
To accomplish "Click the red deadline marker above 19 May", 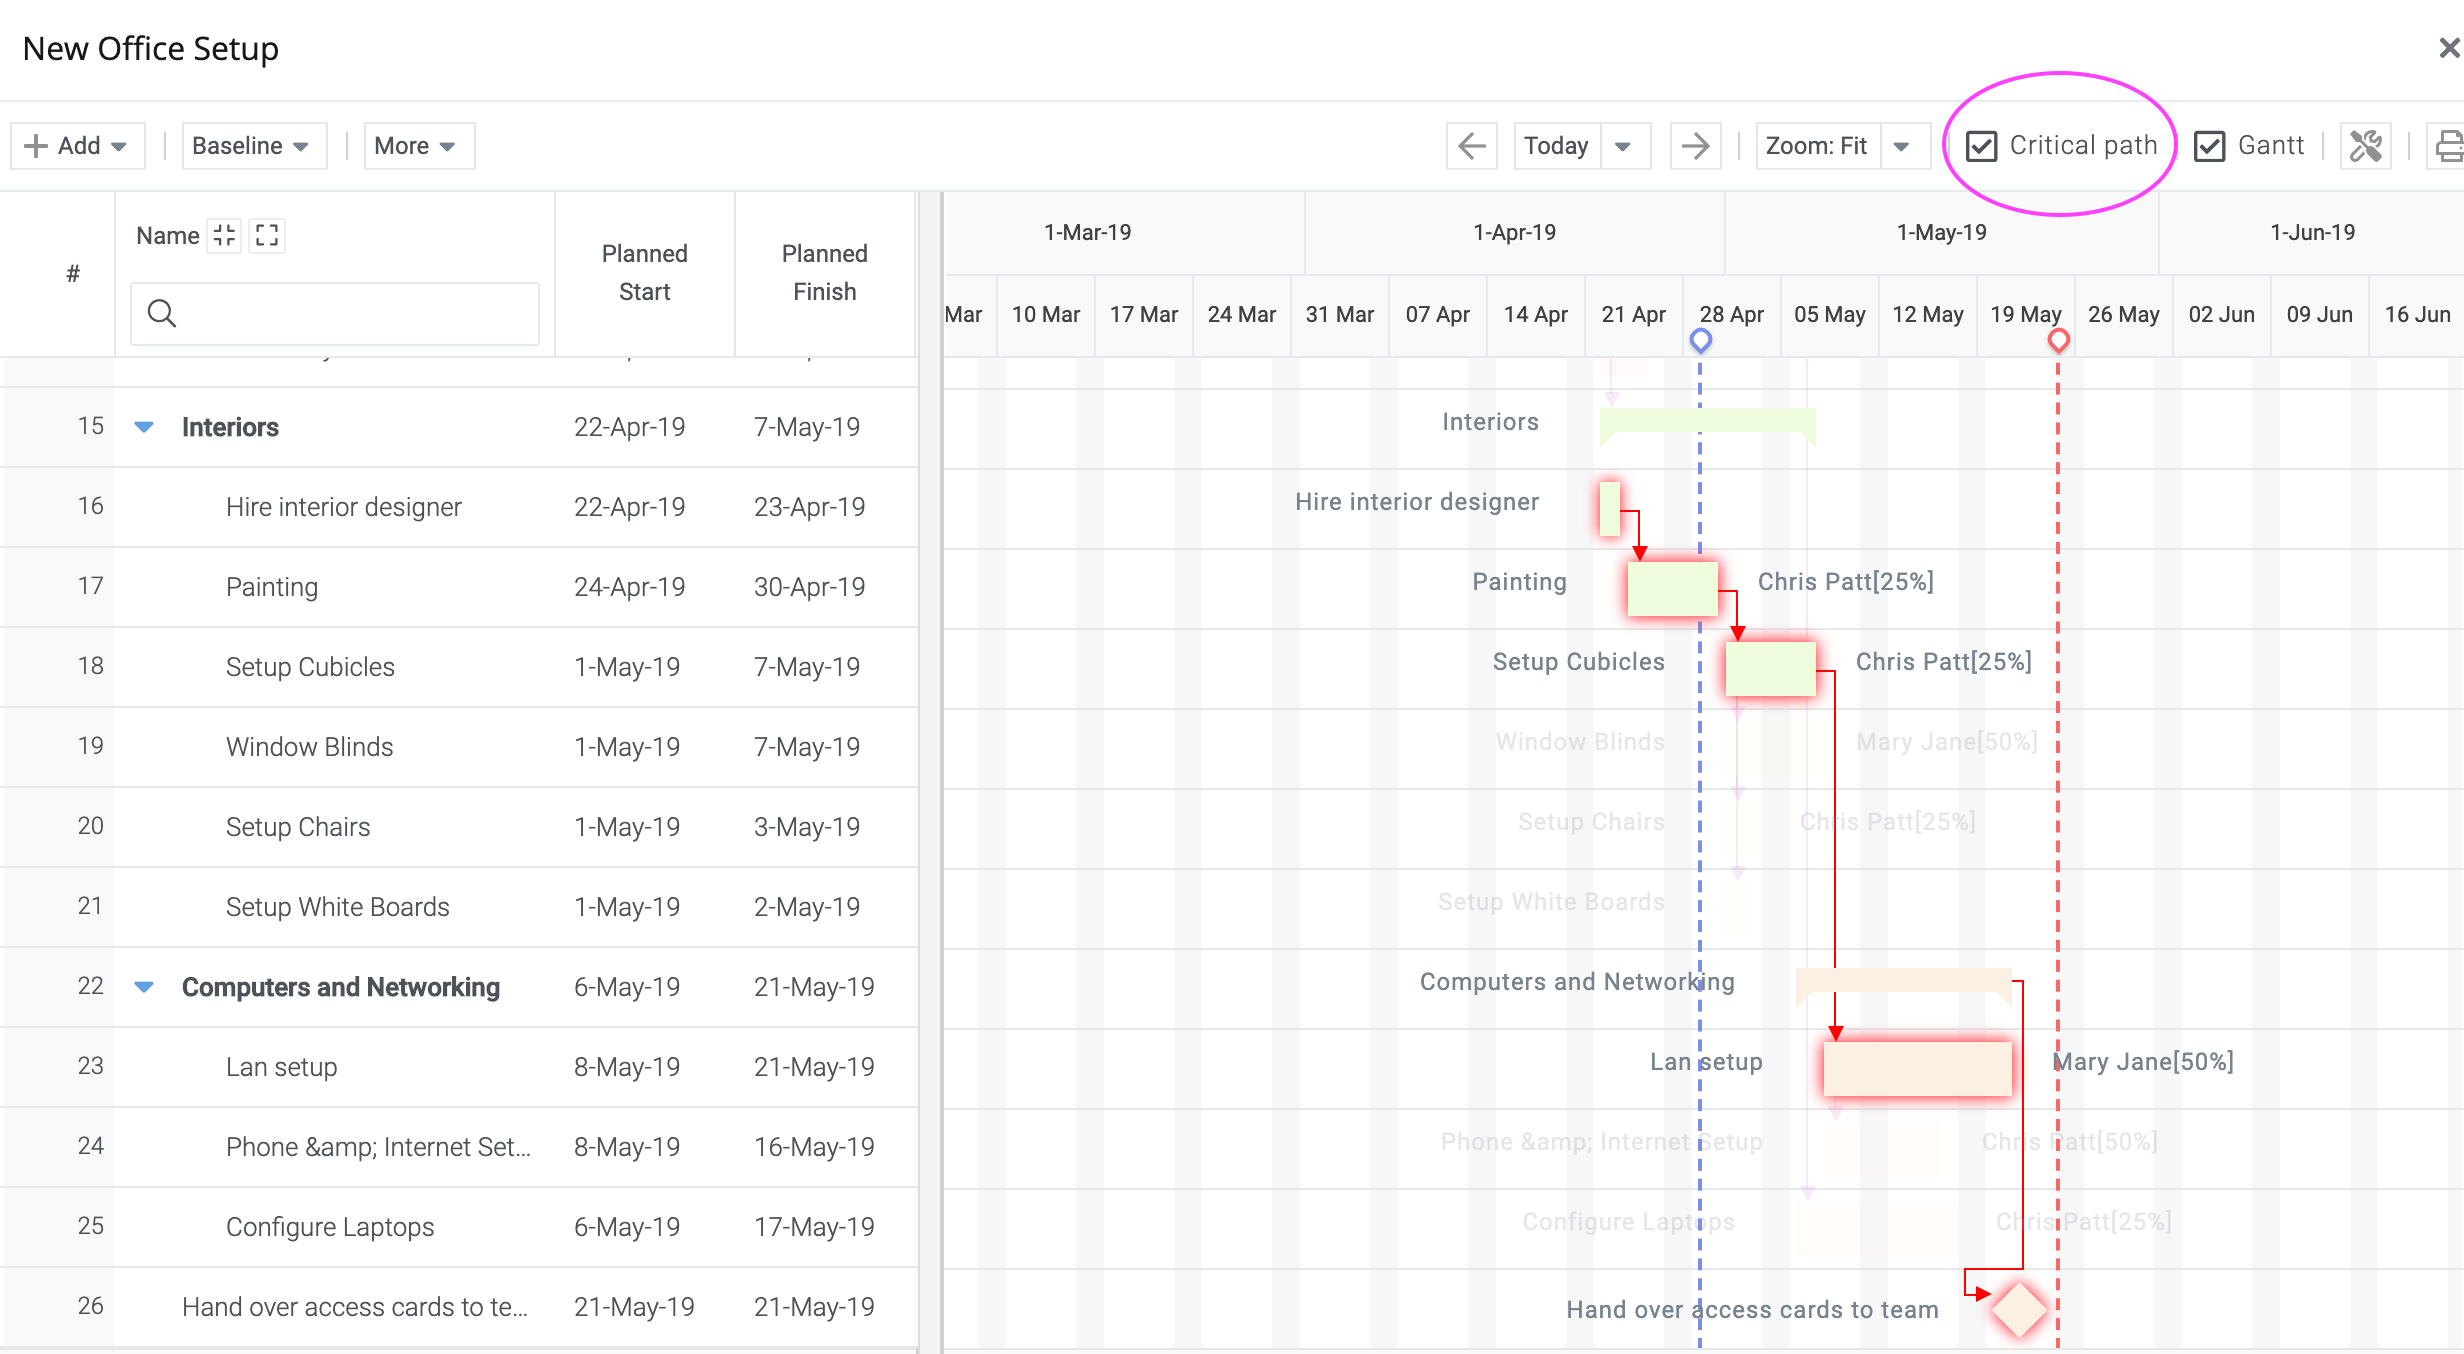I will pos(2058,340).
